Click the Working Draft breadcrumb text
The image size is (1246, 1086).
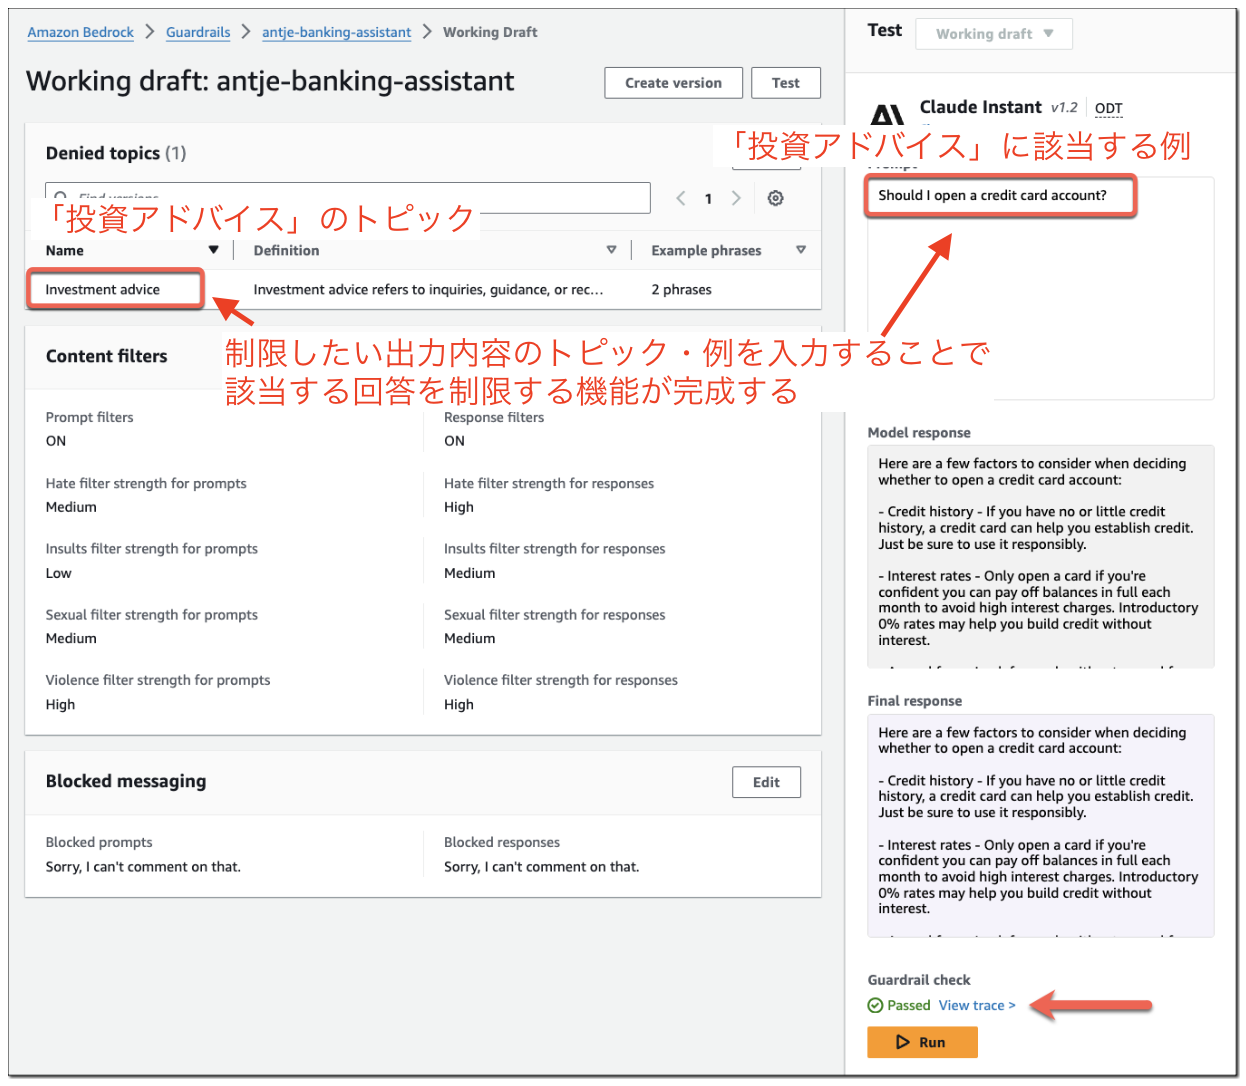click(490, 32)
